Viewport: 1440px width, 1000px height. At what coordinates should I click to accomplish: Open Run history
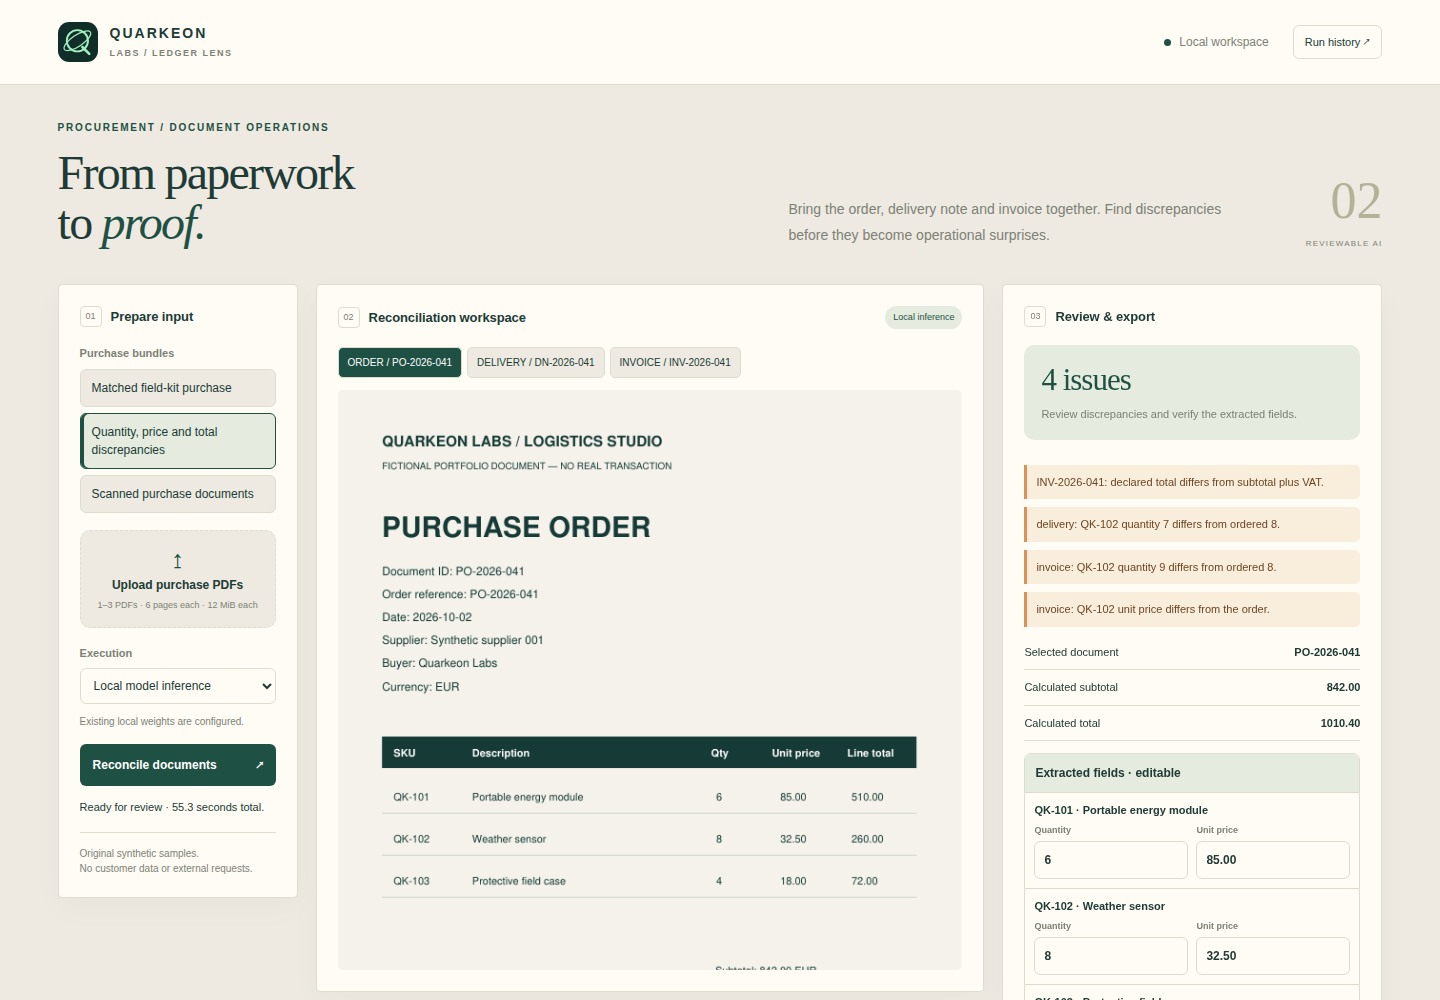pos(1337,42)
